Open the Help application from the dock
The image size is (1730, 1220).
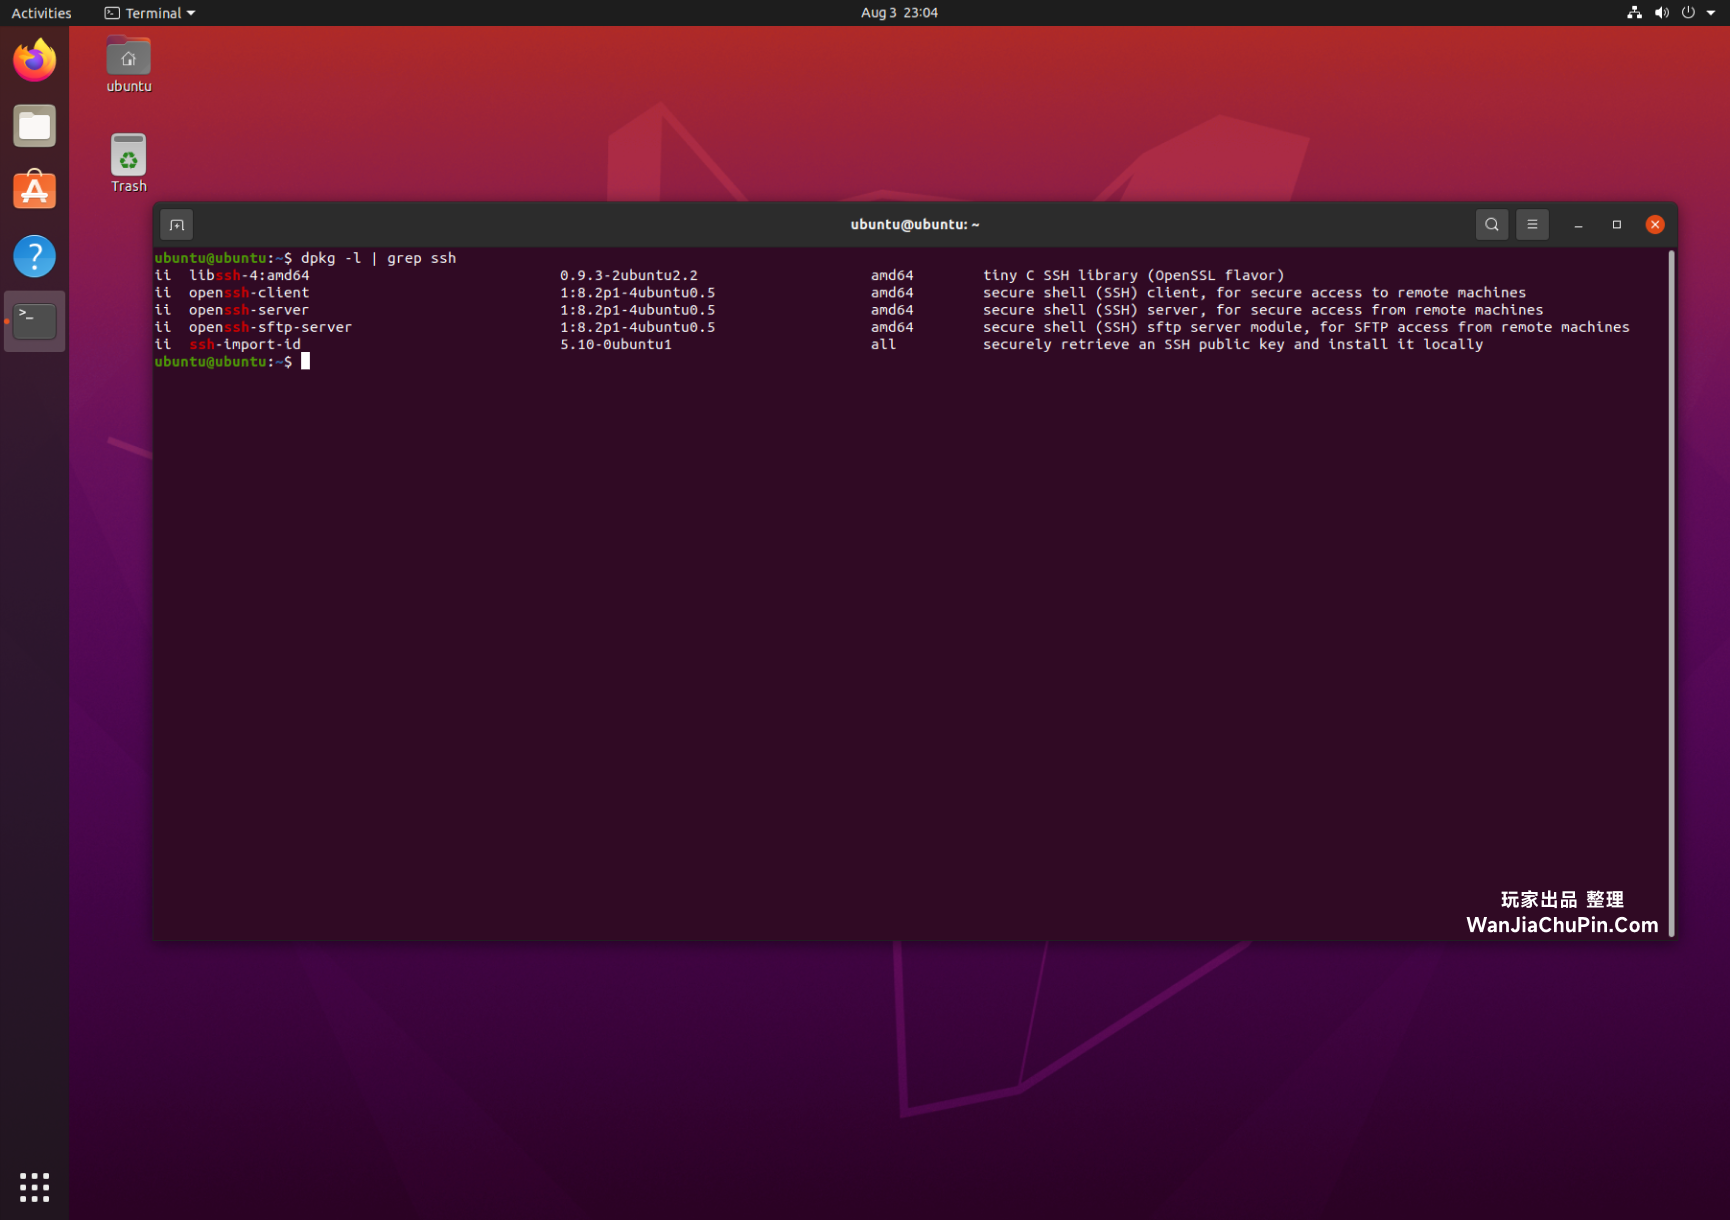34,256
